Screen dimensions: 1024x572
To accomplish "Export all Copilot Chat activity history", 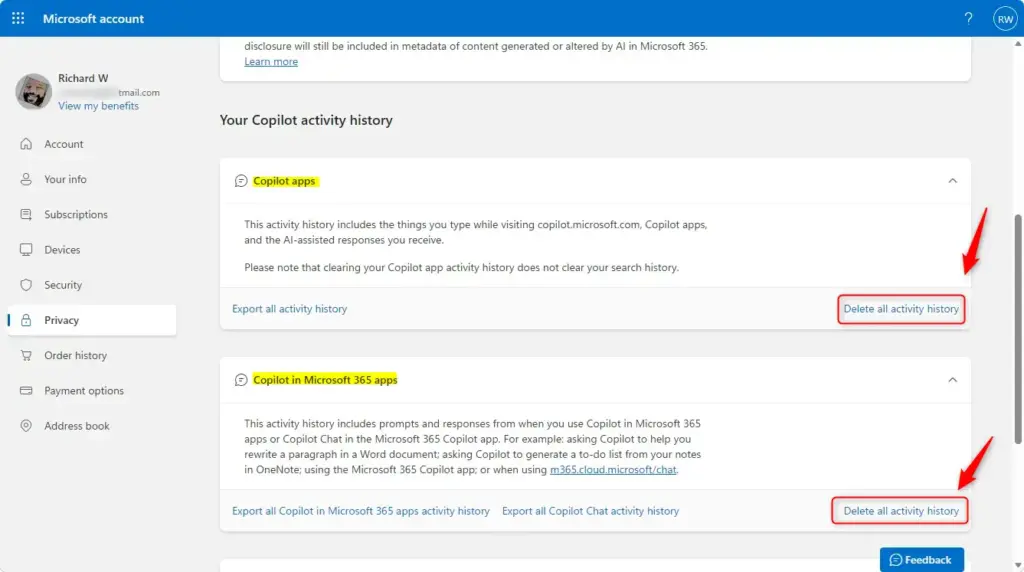I will click(x=590, y=511).
